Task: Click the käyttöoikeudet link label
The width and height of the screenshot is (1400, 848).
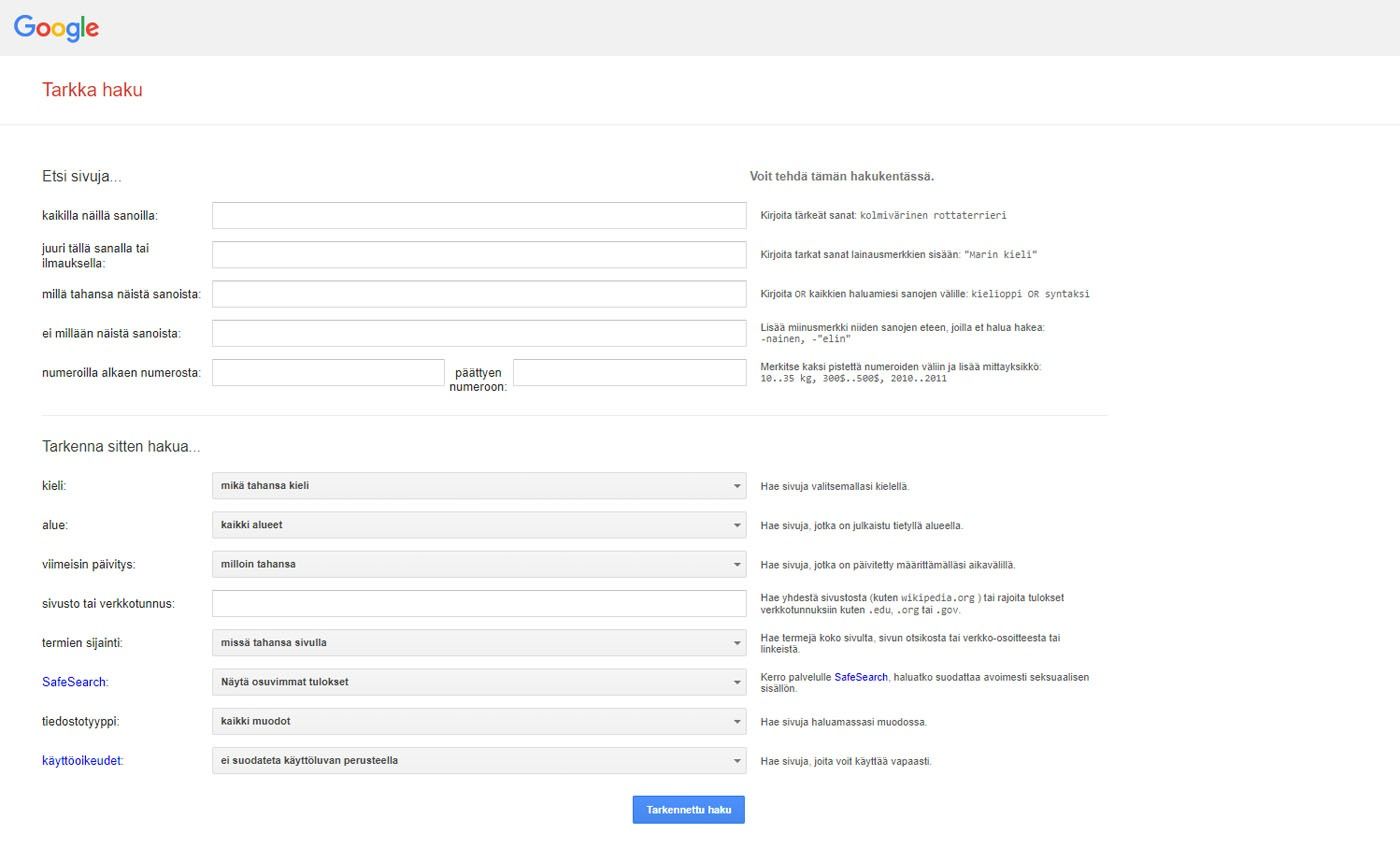Action: [x=82, y=760]
